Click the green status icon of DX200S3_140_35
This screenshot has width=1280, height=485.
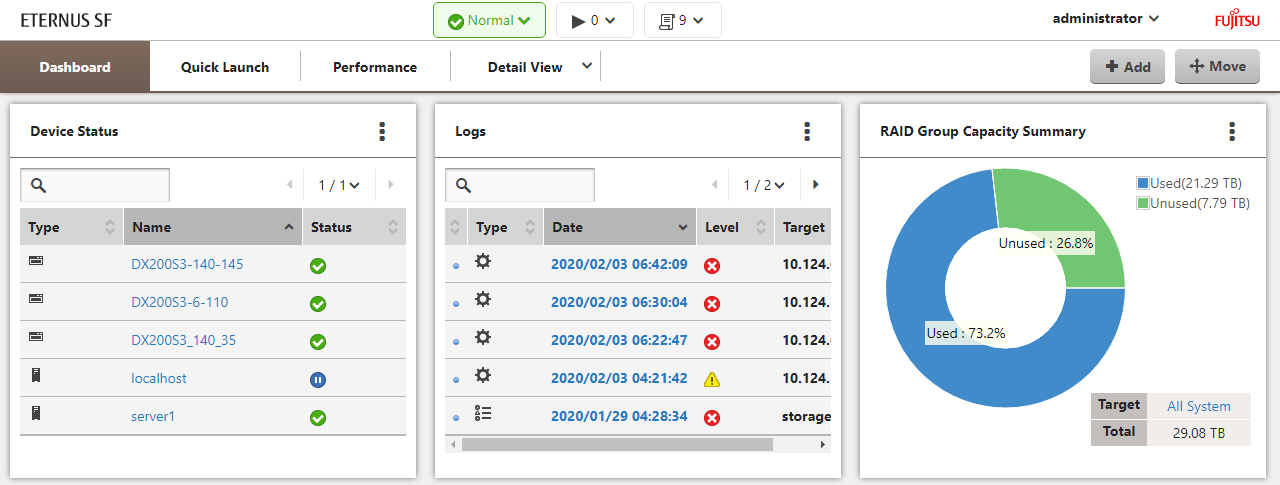tap(318, 342)
